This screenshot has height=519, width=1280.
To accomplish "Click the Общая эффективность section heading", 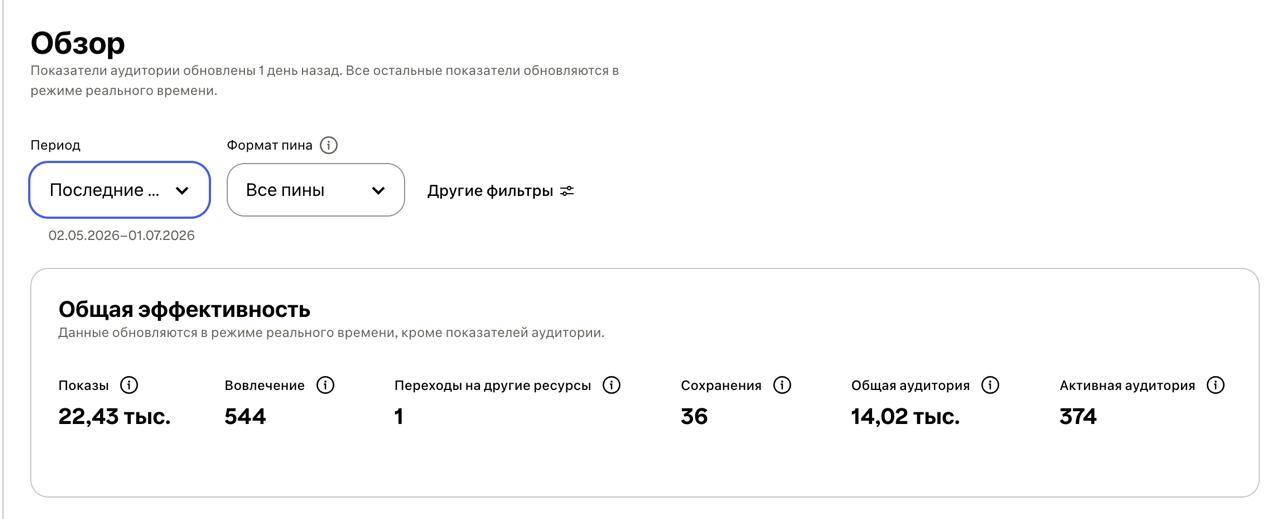I will pos(185,309).
